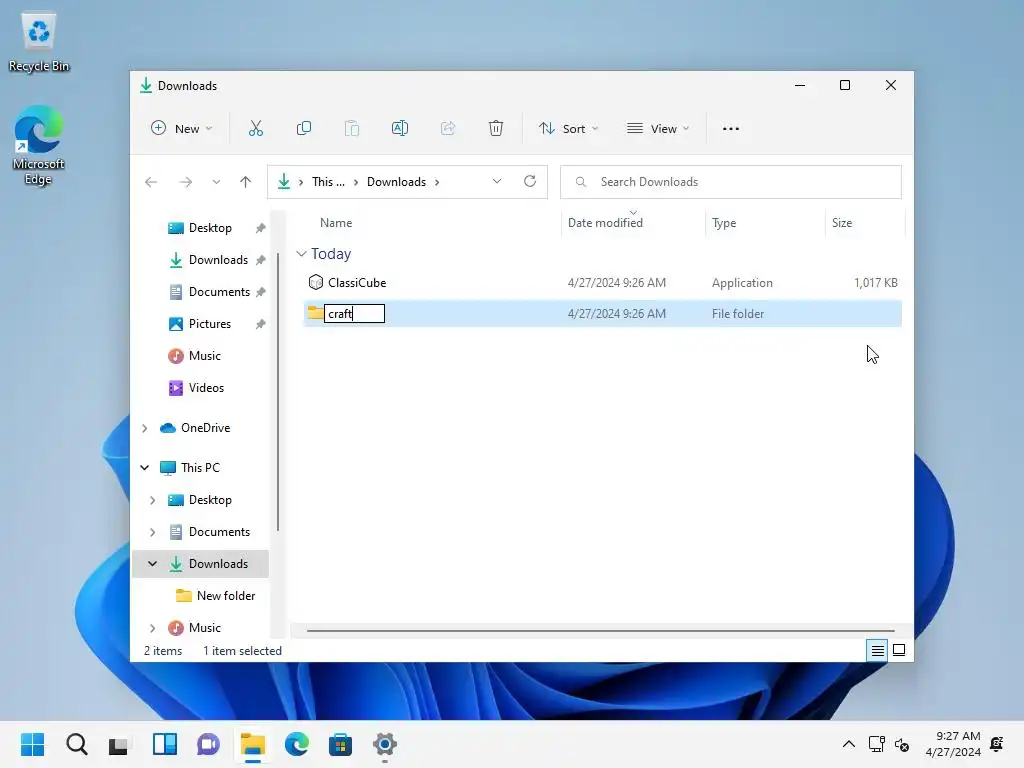The width and height of the screenshot is (1024, 768).
Task: Click the Search Downloads field
Action: [x=731, y=182]
